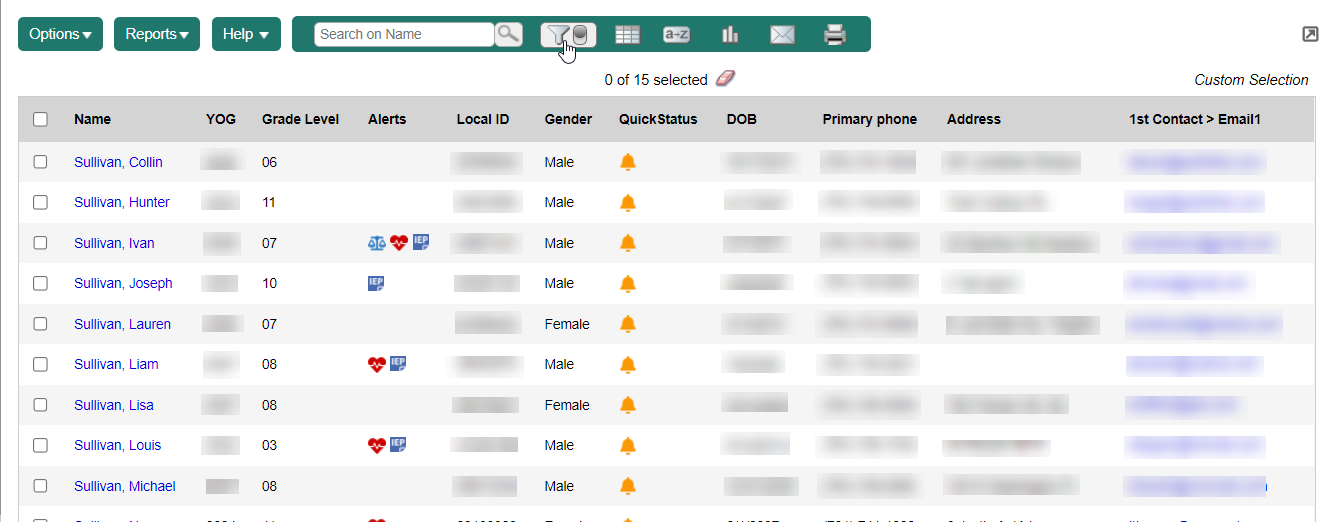Click the pop-out window icon
The height and width of the screenshot is (522, 1329).
[1310, 34]
